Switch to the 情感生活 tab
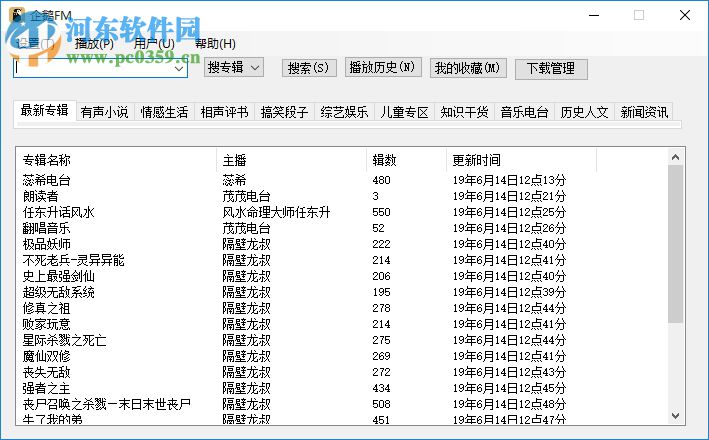 coord(165,112)
